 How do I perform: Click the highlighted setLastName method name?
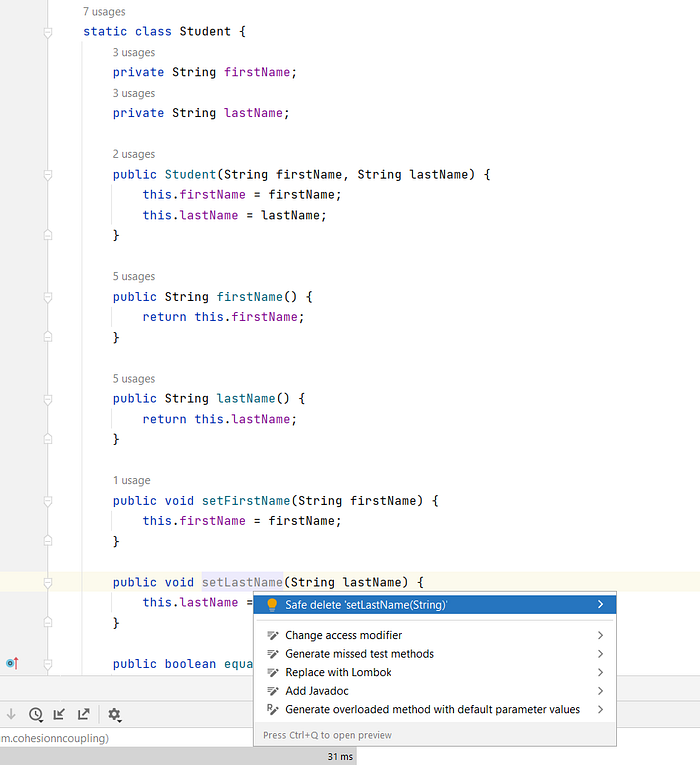[x=242, y=582]
